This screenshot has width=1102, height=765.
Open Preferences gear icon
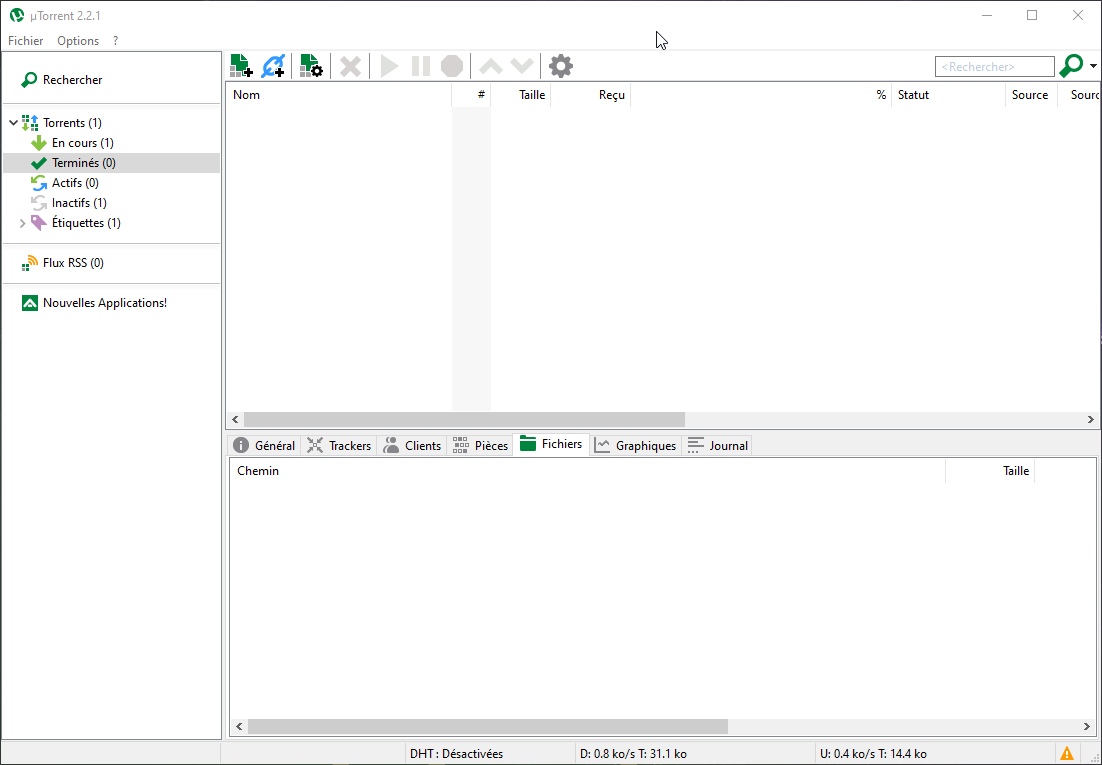[x=561, y=66]
